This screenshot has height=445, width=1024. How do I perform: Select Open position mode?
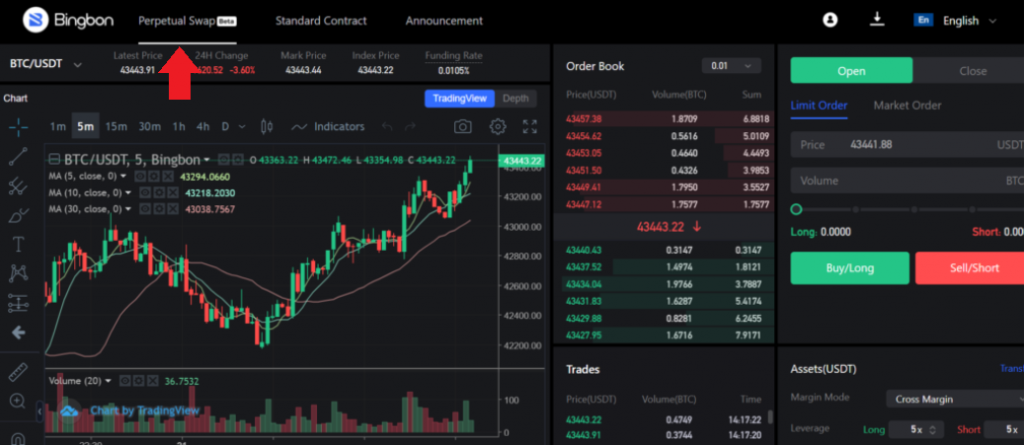851,71
